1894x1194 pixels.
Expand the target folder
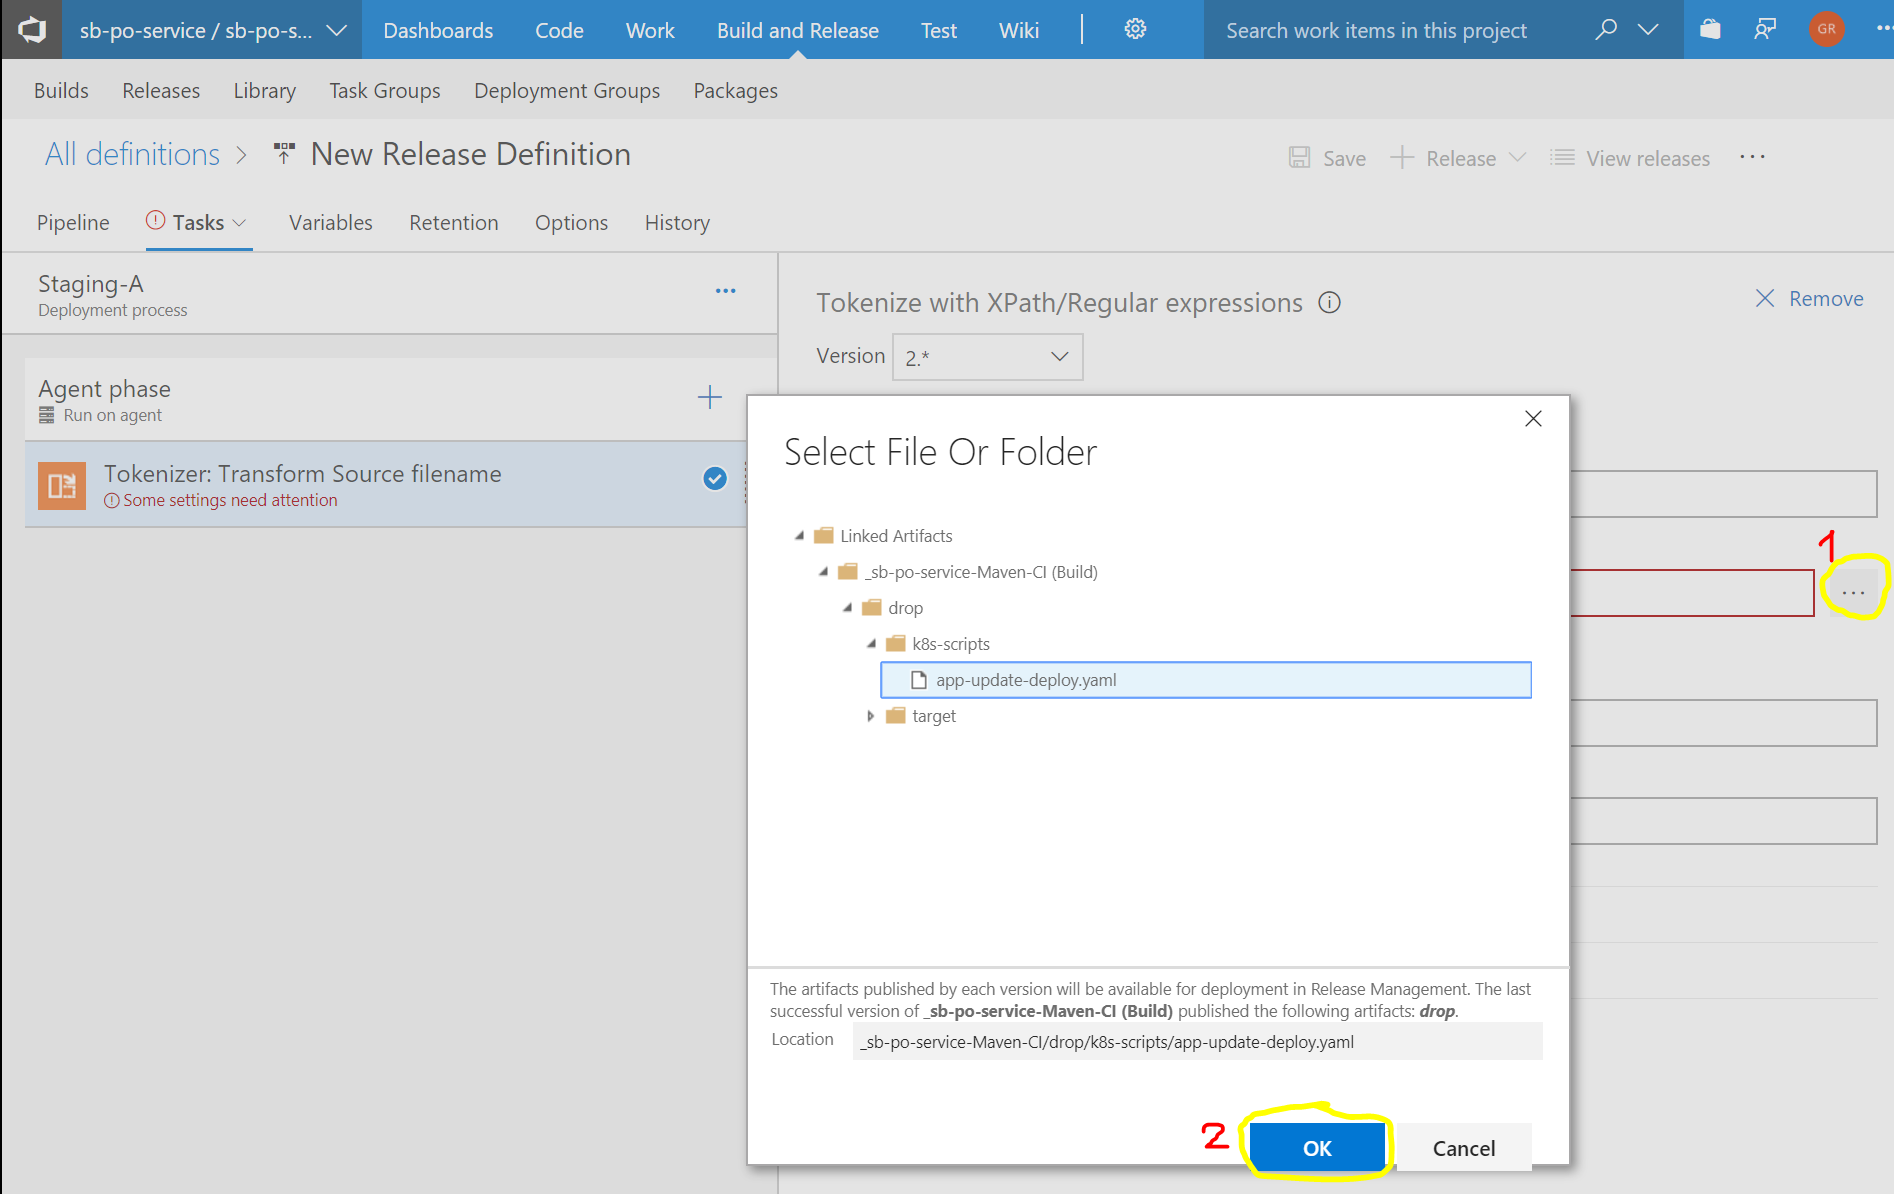[x=870, y=716]
